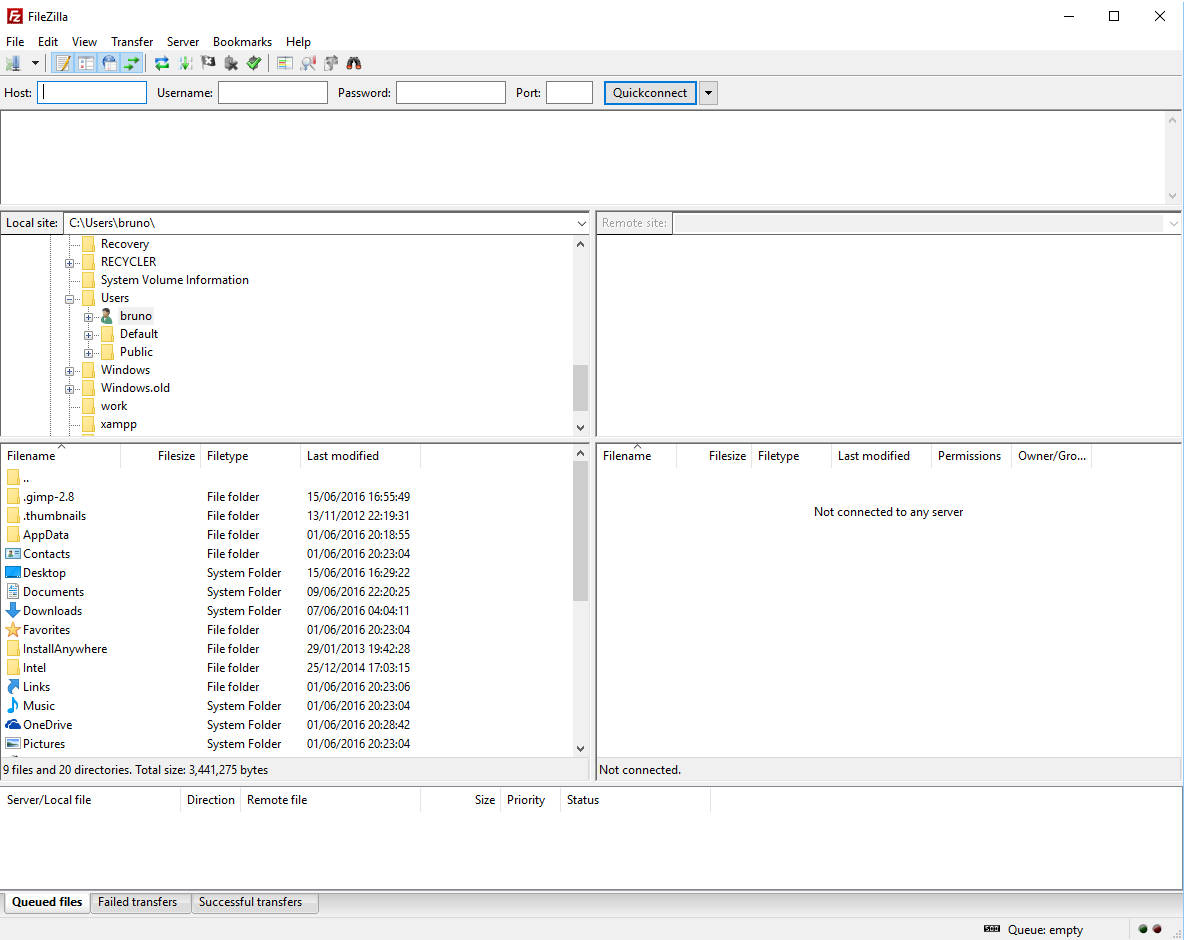Refresh the file and folder lists
The height and width of the screenshot is (940, 1184).
[x=162, y=63]
